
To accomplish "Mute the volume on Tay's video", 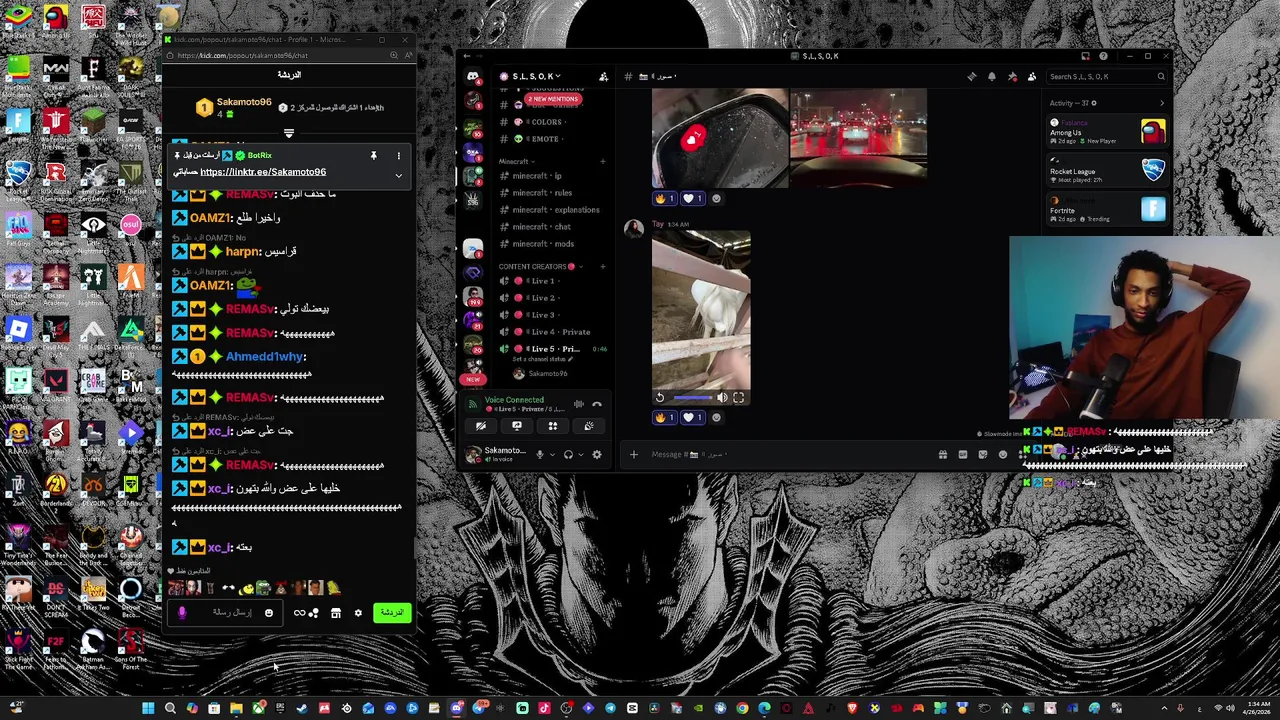I will 722,398.
